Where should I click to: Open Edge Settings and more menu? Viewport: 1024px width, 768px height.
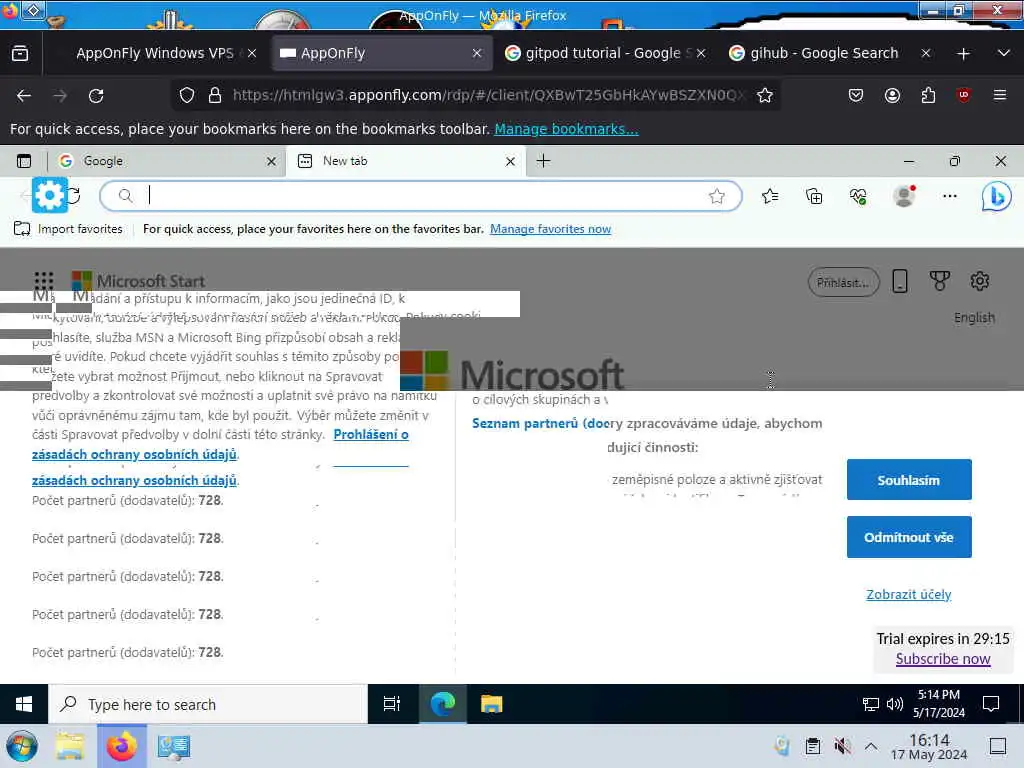click(950, 196)
